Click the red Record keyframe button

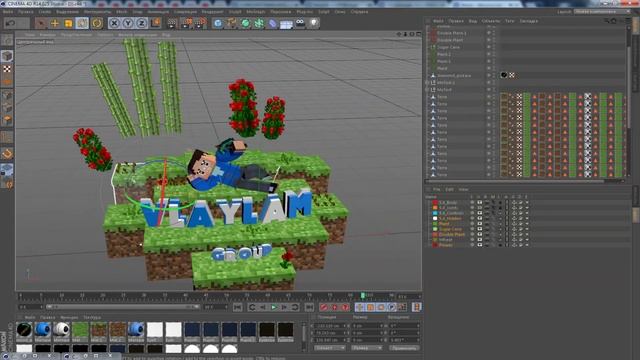tap(324, 307)
